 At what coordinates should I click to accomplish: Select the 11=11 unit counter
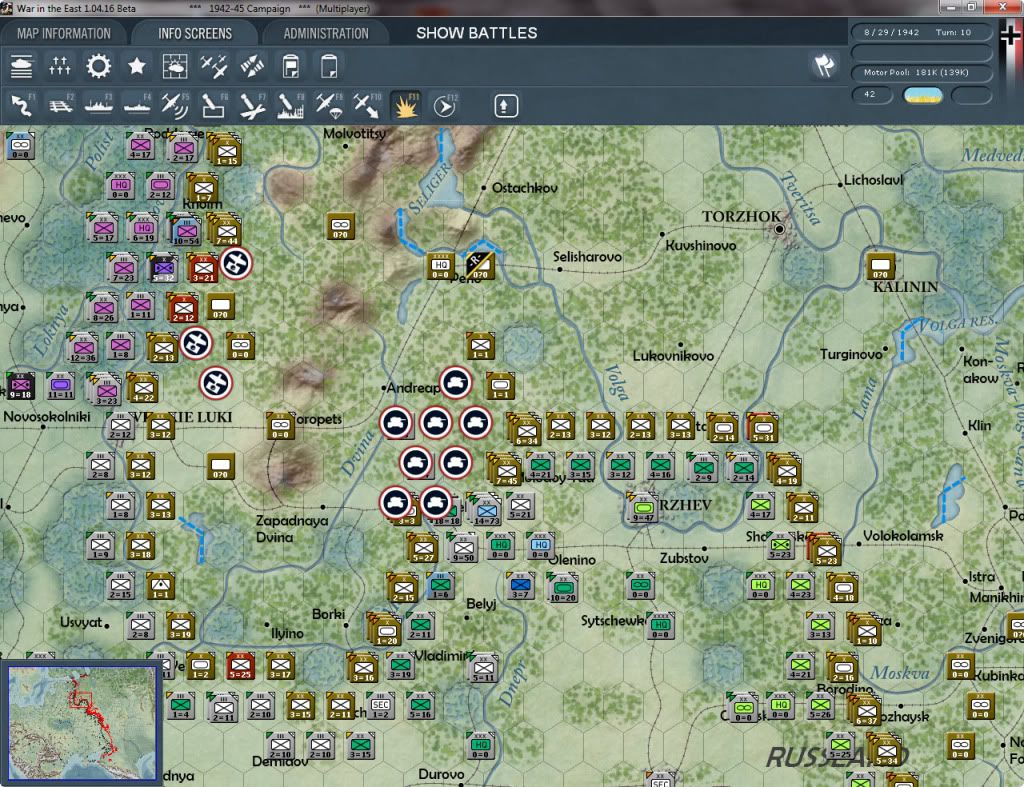click(60, 387)
